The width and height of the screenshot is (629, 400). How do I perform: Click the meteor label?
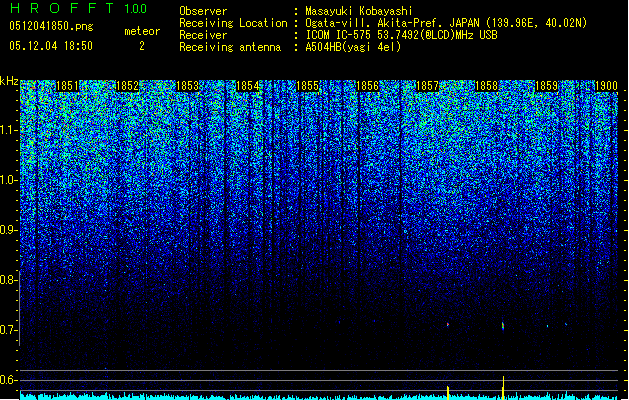142,31
